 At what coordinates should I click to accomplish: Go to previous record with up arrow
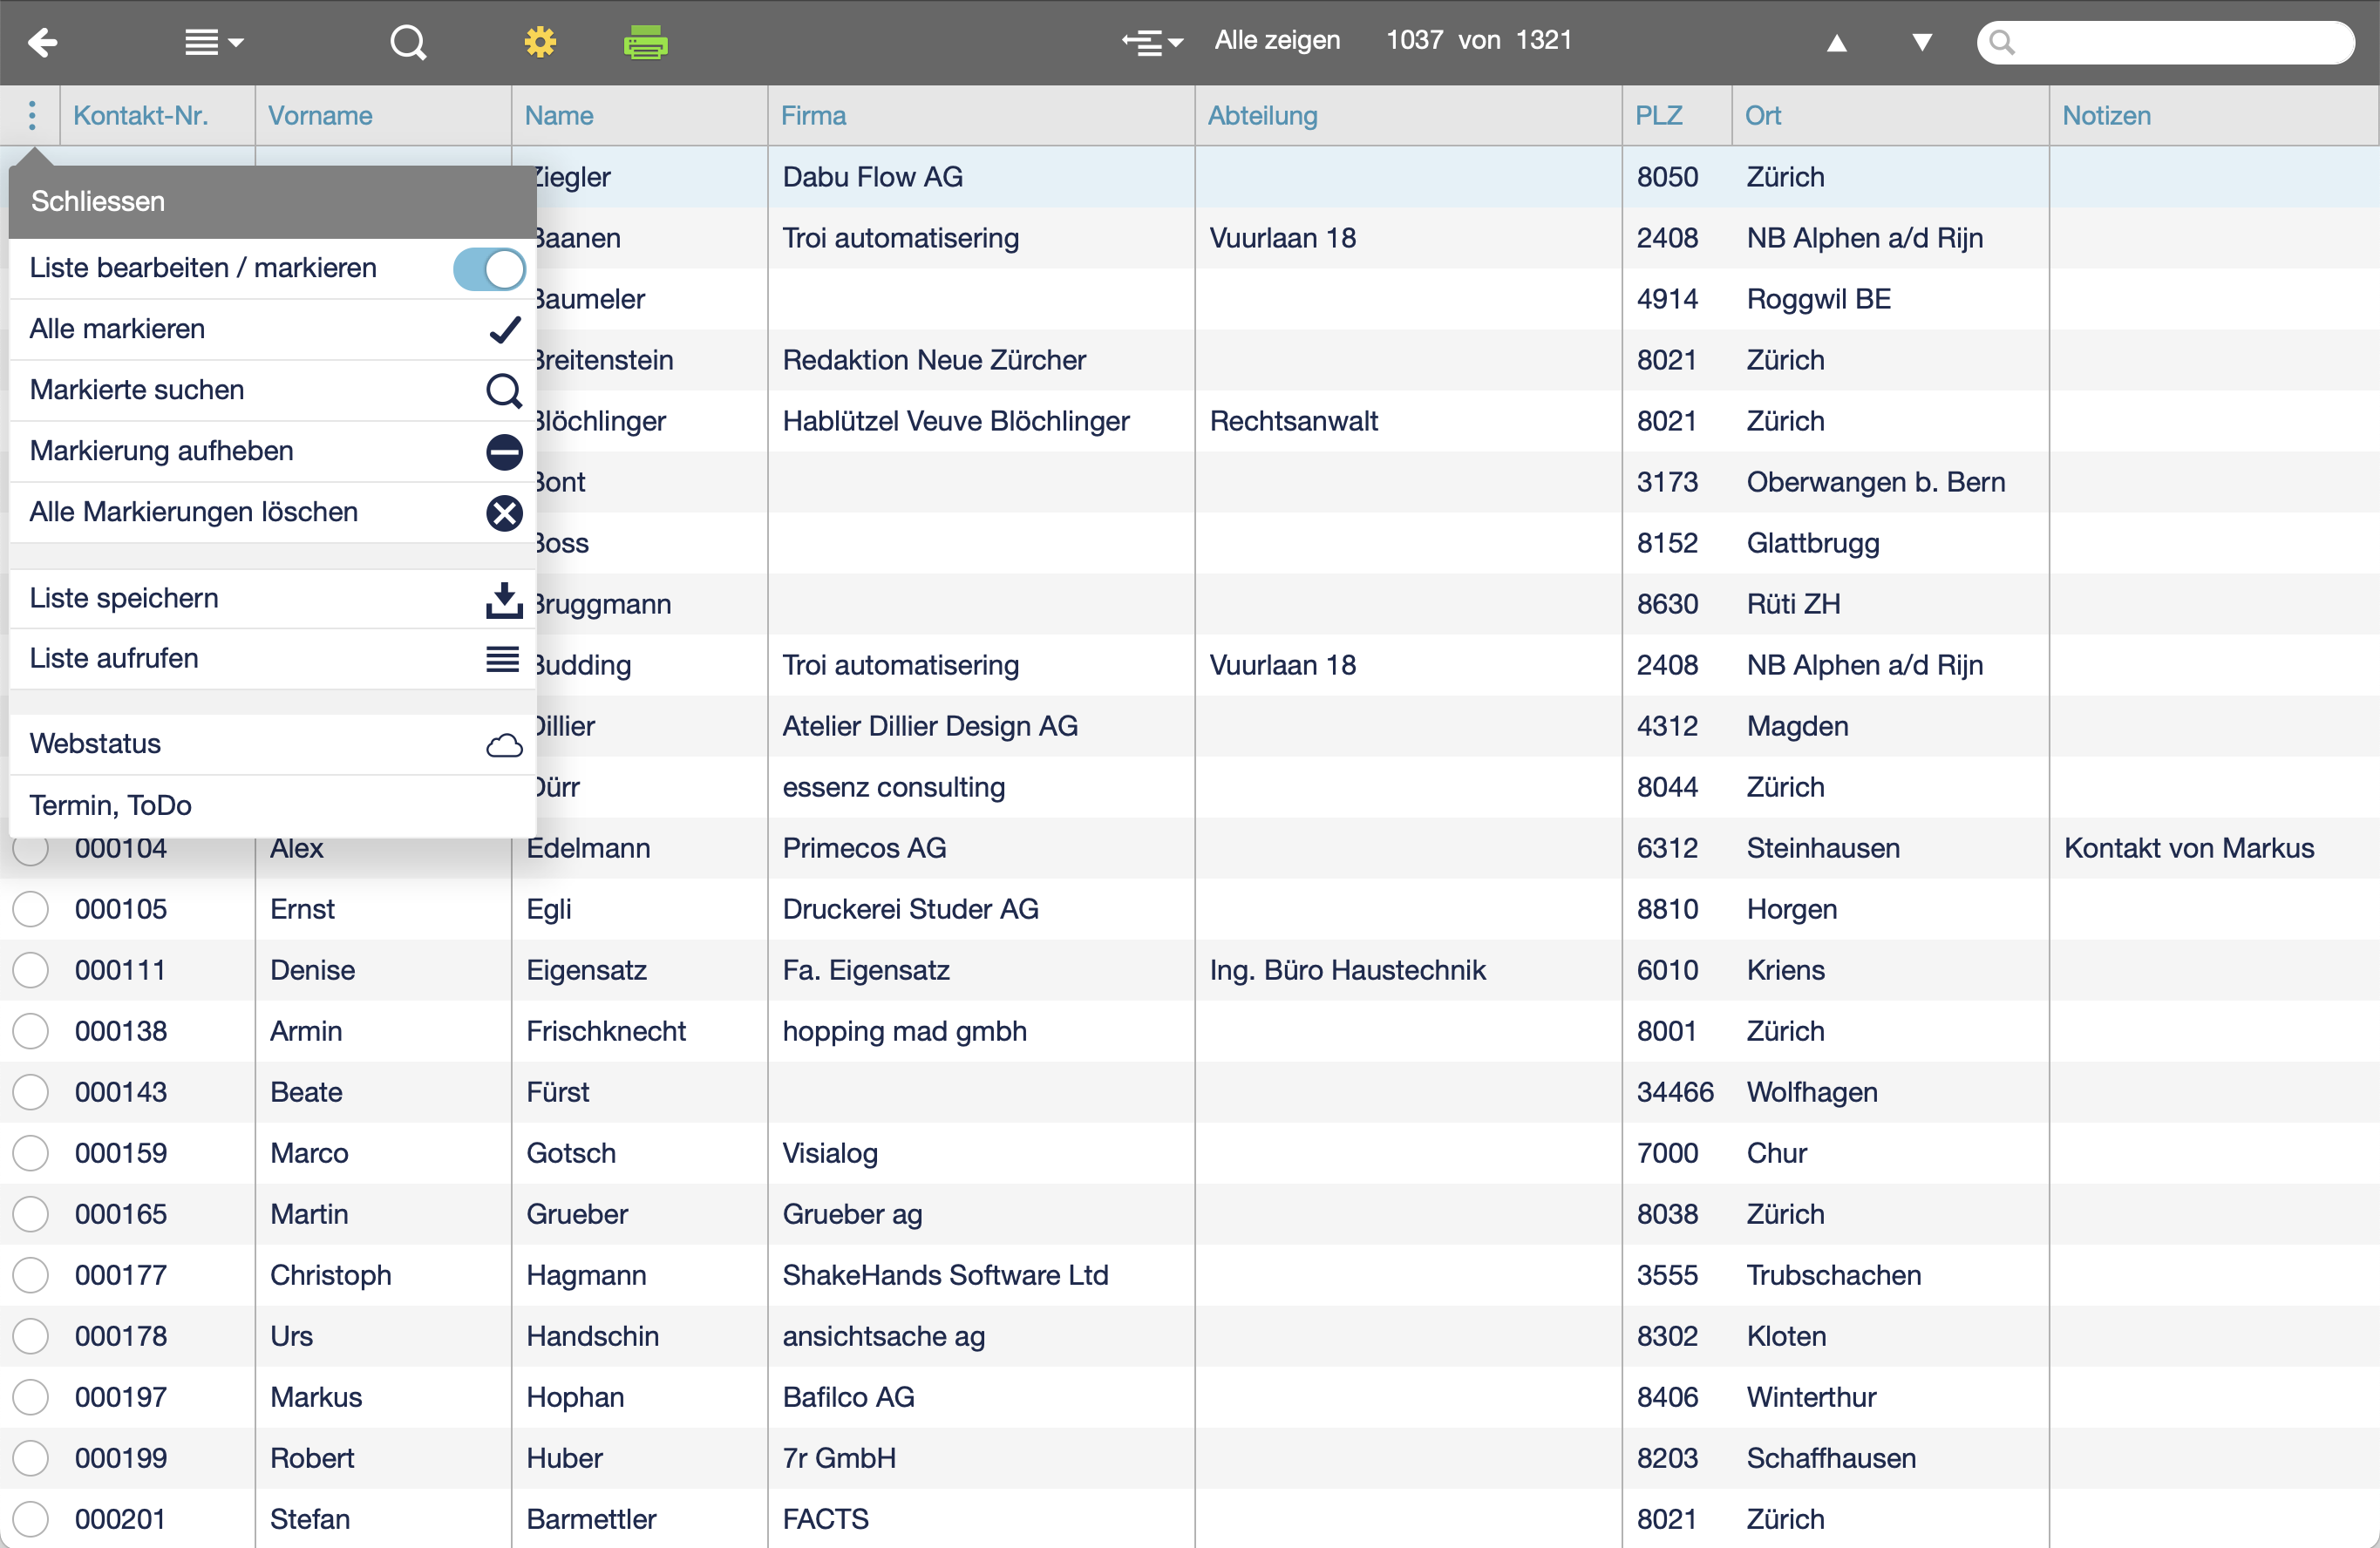(1836, 42)
